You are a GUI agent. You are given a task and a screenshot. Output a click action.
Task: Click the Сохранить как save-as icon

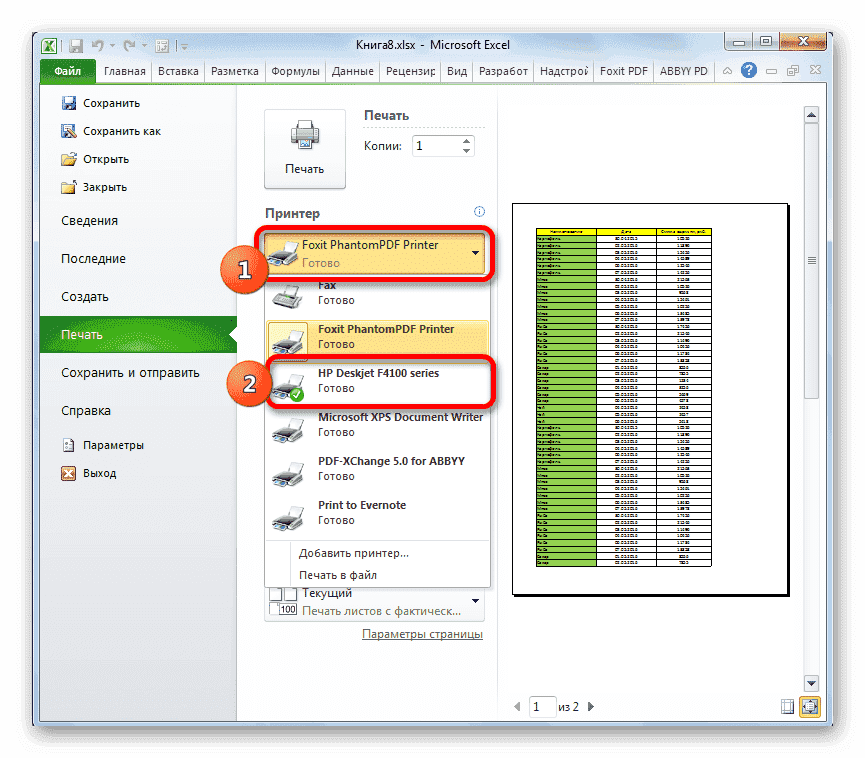tap(69, 131)
